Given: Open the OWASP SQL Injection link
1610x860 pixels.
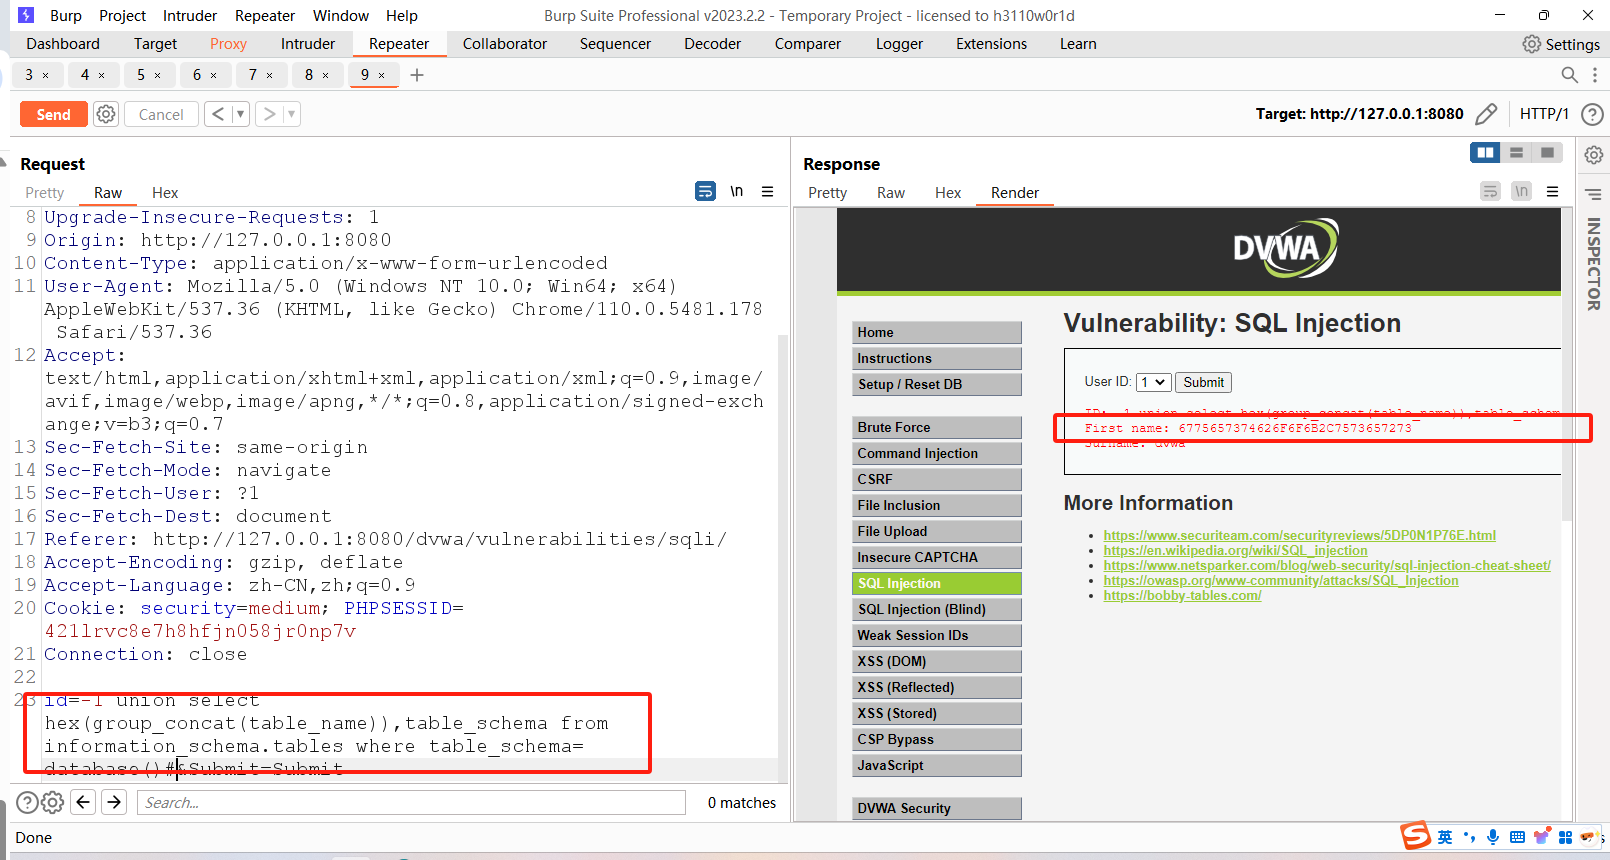Looking at the screenshot, I should [x=1281, y=580].
